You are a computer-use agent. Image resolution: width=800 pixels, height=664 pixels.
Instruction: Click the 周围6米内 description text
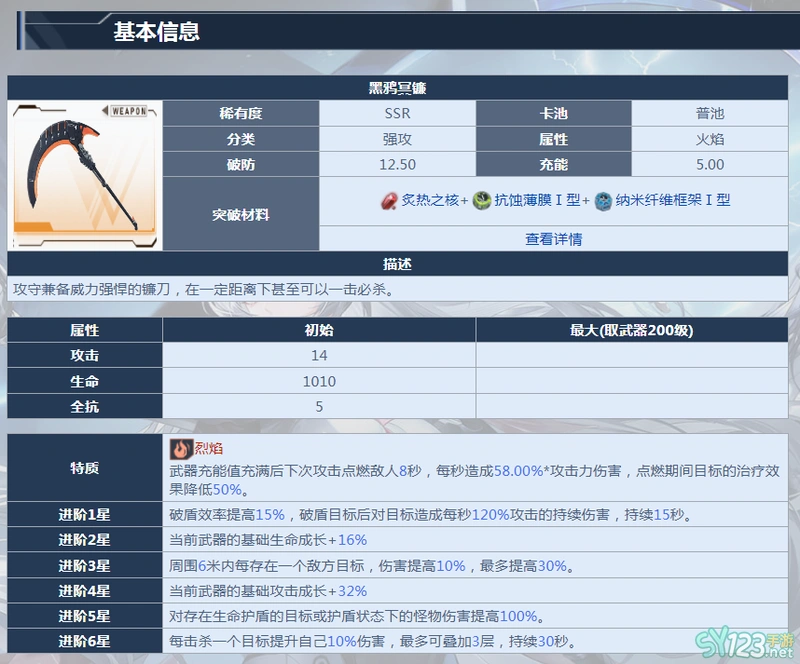click(372, 565)
